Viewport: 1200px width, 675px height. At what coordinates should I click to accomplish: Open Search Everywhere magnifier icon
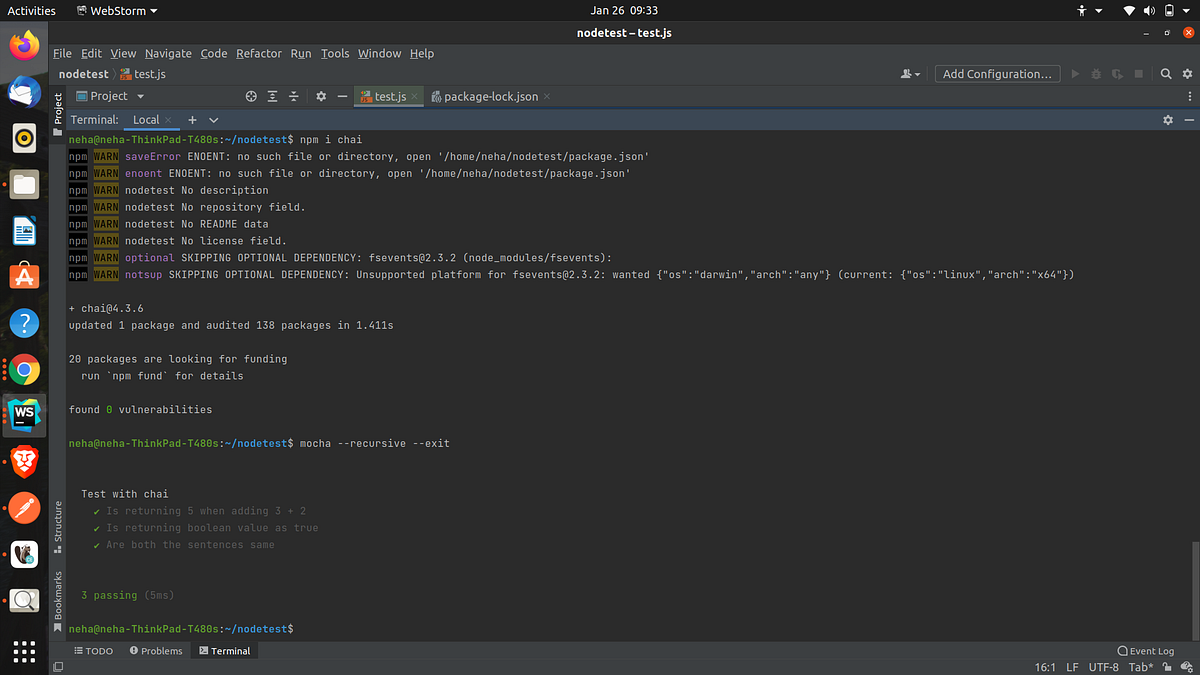[x=1166, y=74]
